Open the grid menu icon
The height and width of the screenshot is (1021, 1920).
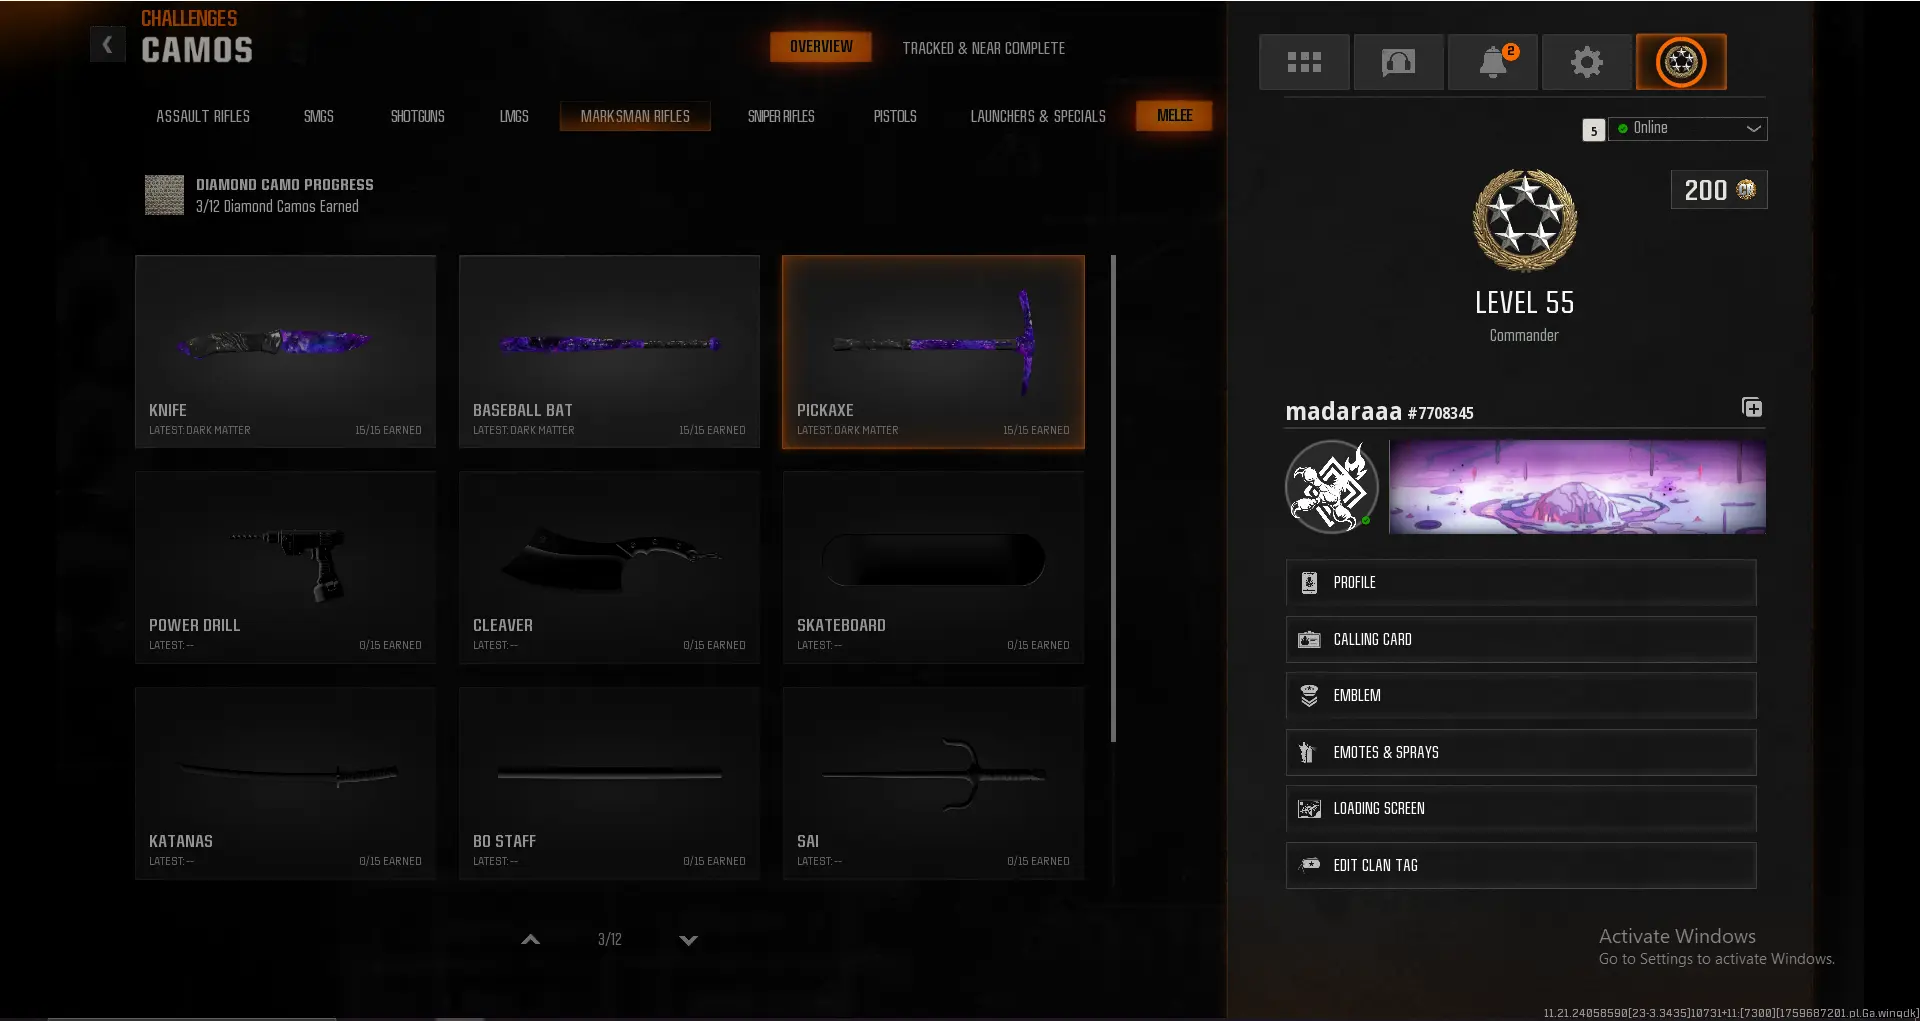1304,62
